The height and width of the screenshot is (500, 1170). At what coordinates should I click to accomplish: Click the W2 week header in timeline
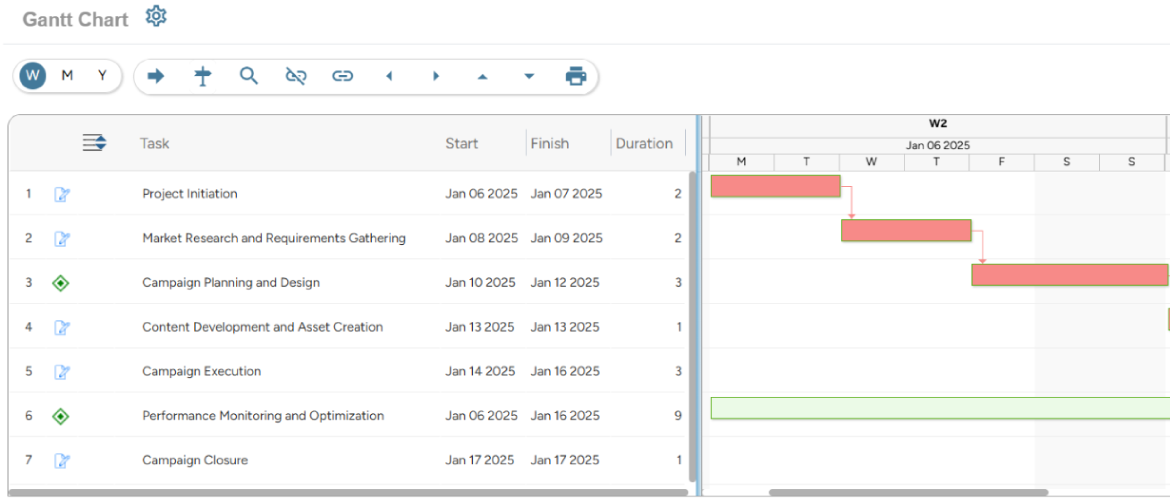tap(938, 124)
